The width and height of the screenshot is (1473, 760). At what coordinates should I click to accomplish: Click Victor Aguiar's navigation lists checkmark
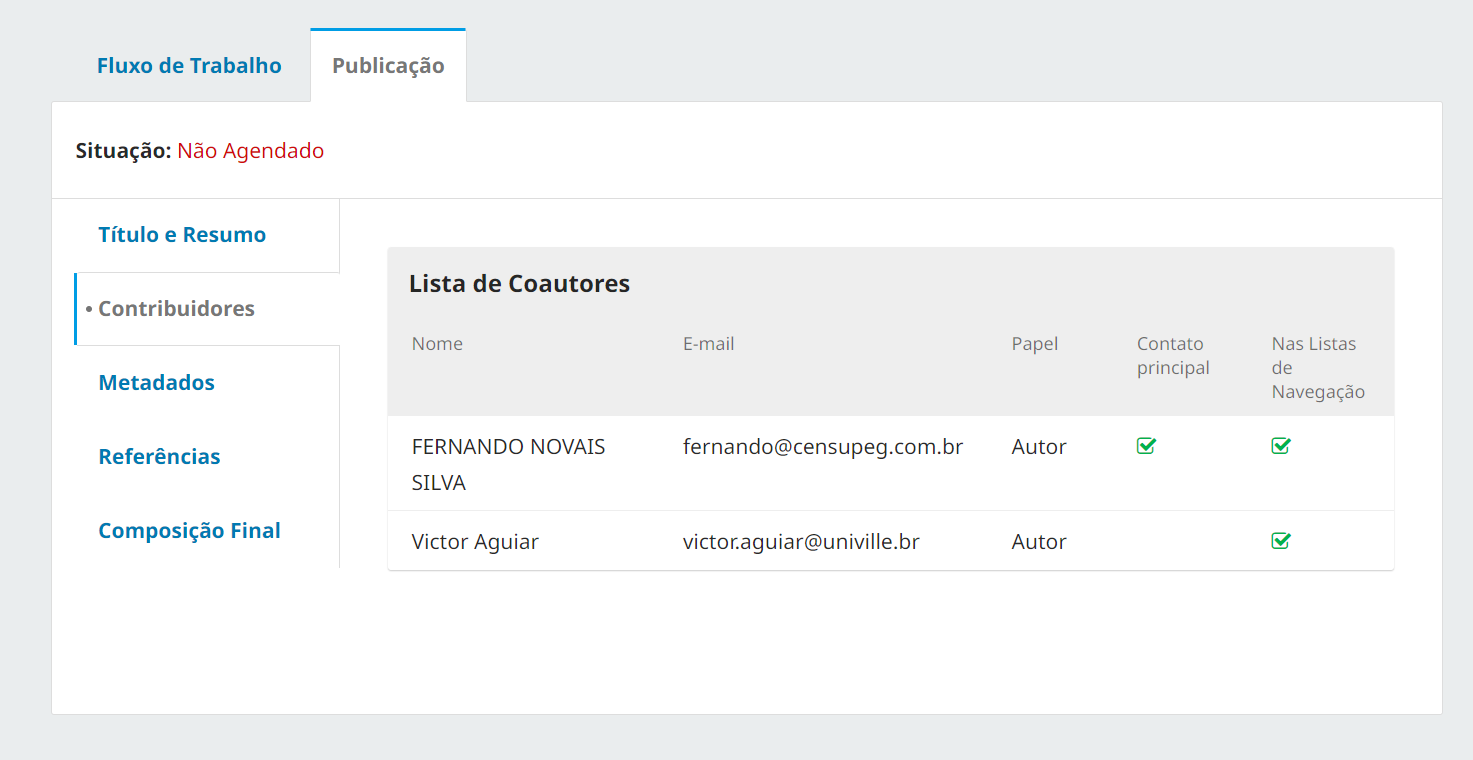(x=1281, y=541)
